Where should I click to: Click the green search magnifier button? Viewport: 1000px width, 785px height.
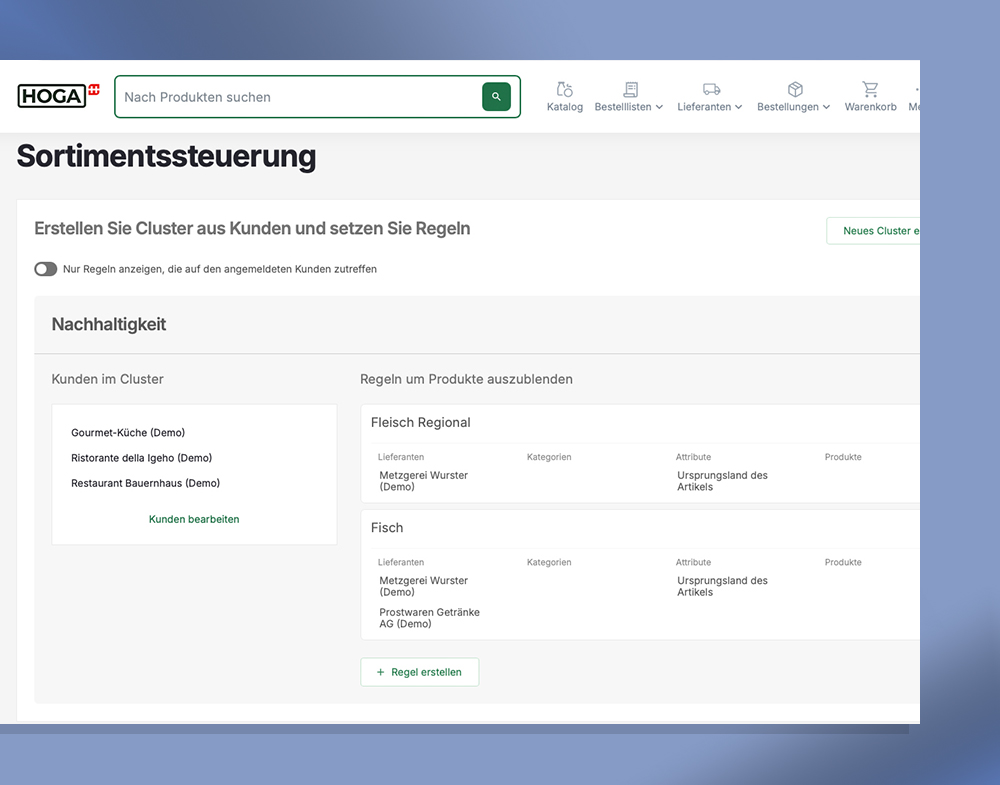click(496, 97)
